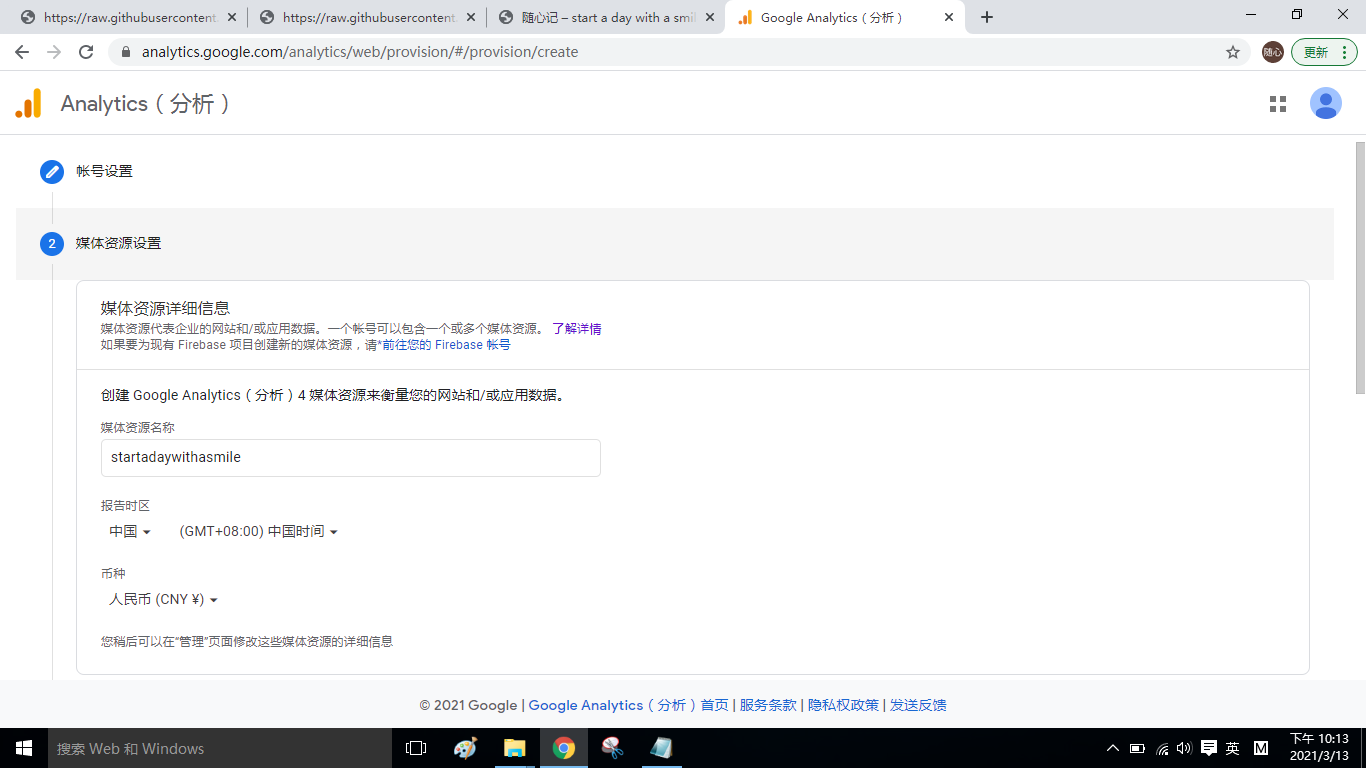Click the account profile avatar
1366x768 pixels.
(1326, 103)
